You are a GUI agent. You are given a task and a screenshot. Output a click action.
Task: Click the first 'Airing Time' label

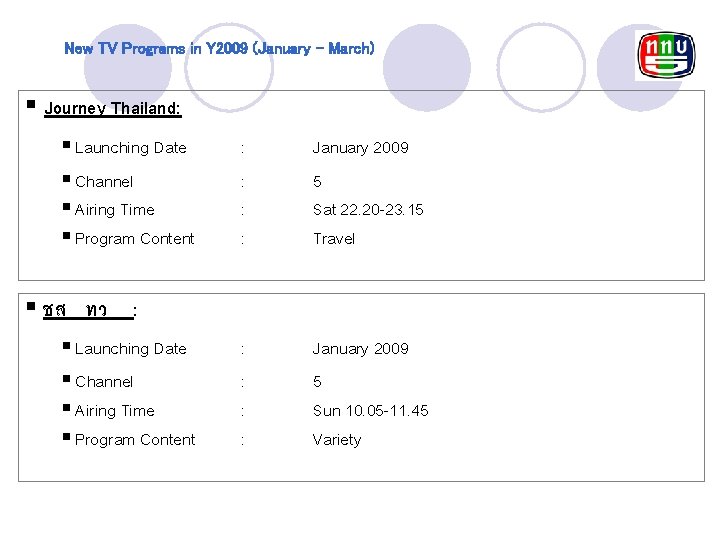[x=114, y=210]
